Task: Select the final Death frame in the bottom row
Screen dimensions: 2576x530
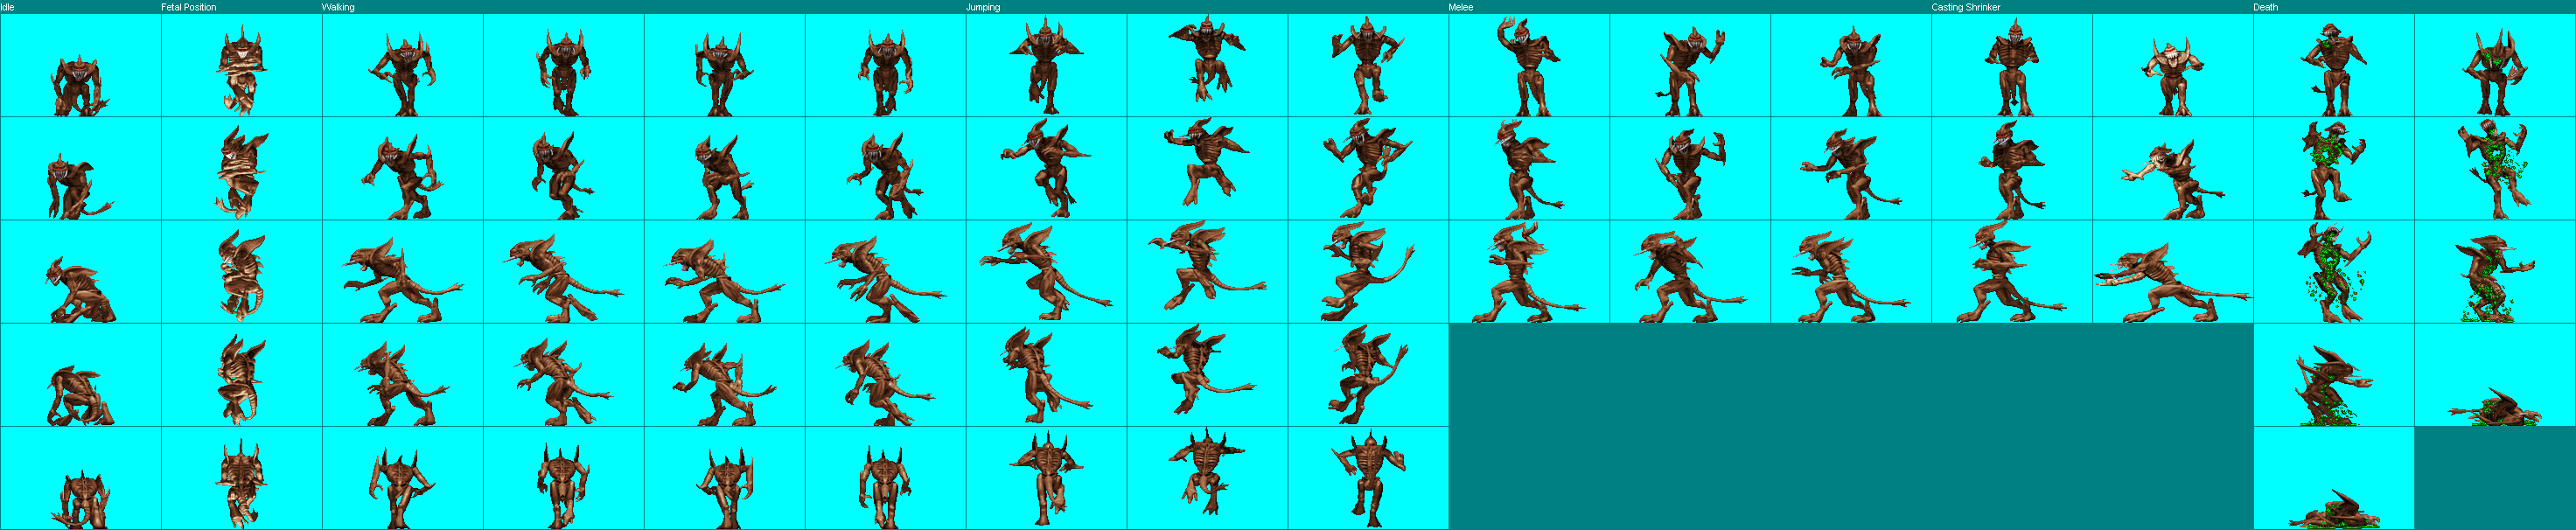Action: [2334, 510]
